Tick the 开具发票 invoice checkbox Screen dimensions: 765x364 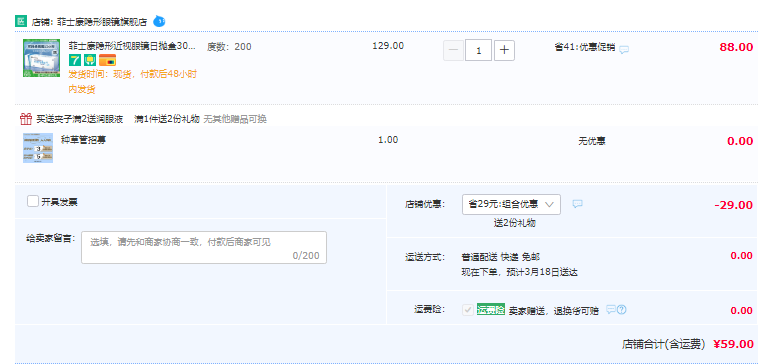click(x=33, y=201)
